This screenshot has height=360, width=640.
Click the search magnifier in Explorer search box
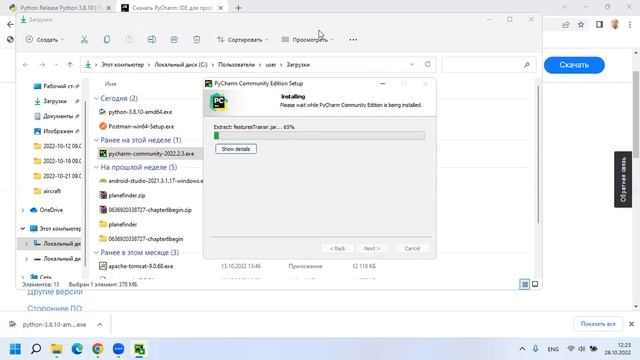click(527, 64)
